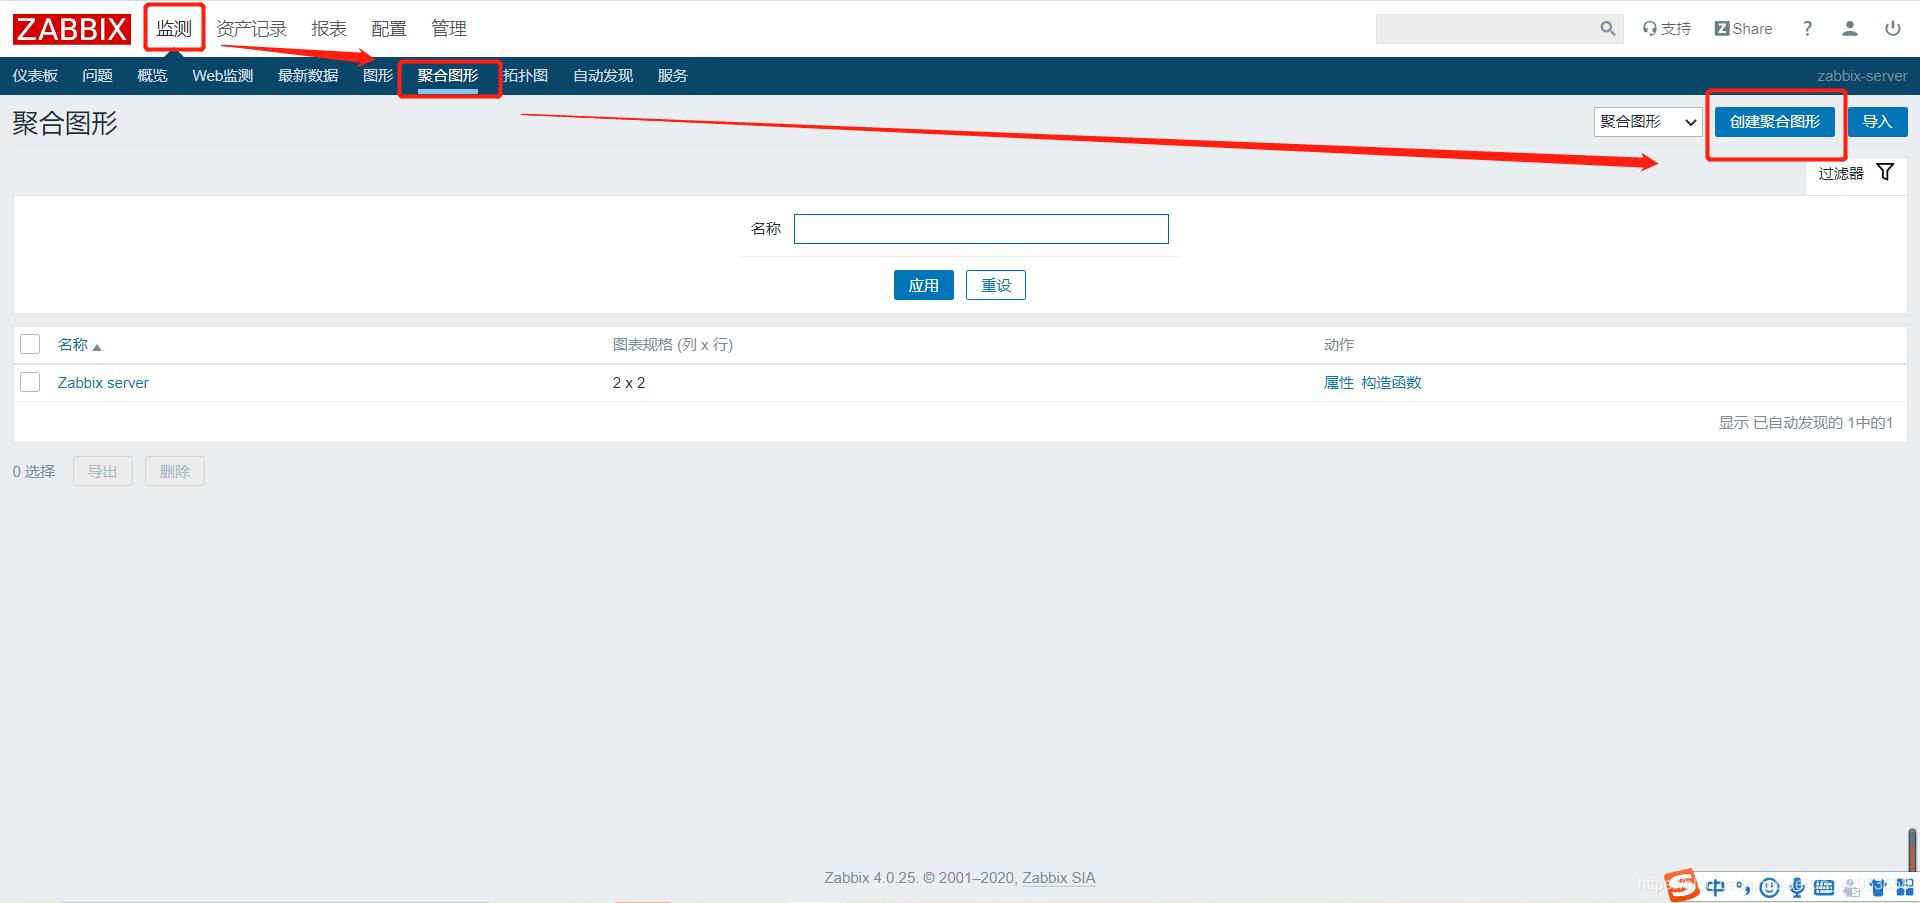
Task: Go to the 拓扑图 submenu
Action: click(525, 76)
